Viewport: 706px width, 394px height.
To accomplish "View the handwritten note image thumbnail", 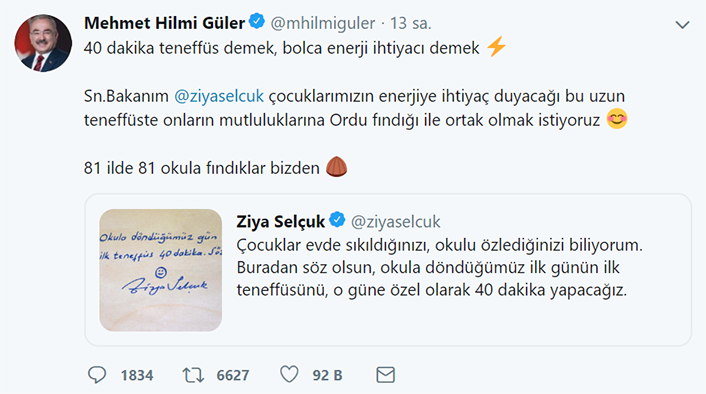I will coord(161,270).
